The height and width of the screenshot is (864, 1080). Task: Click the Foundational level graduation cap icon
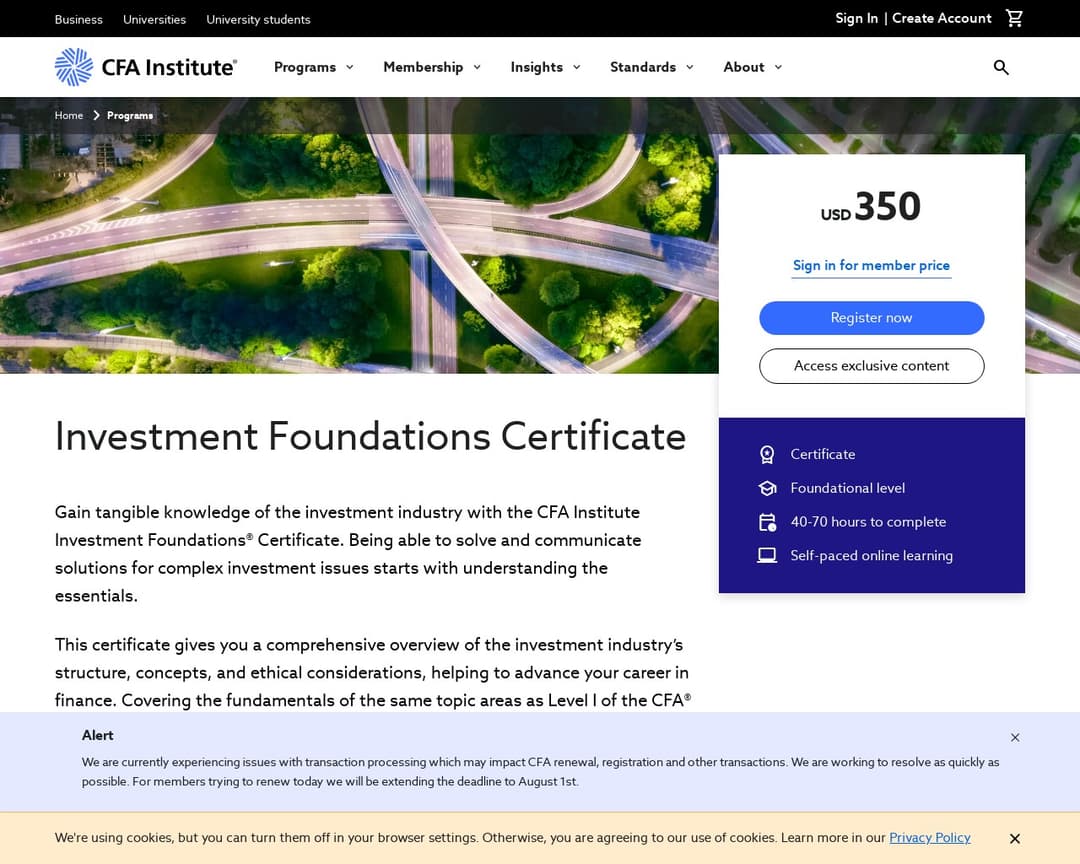point(767,488)
